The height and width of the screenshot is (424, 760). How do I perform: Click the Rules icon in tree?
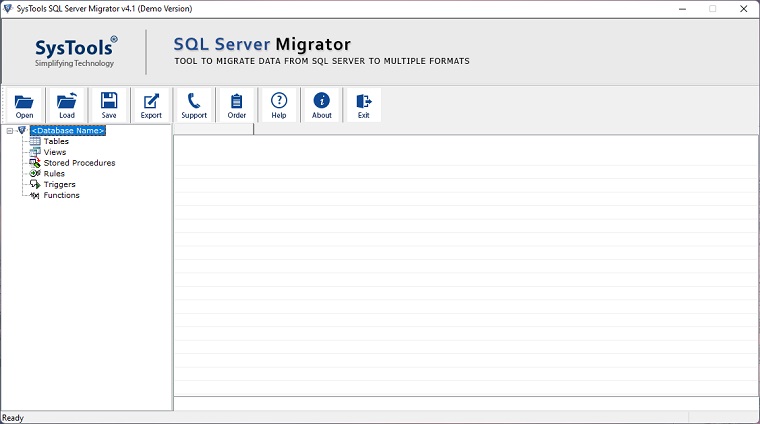(x=35, y=173)
